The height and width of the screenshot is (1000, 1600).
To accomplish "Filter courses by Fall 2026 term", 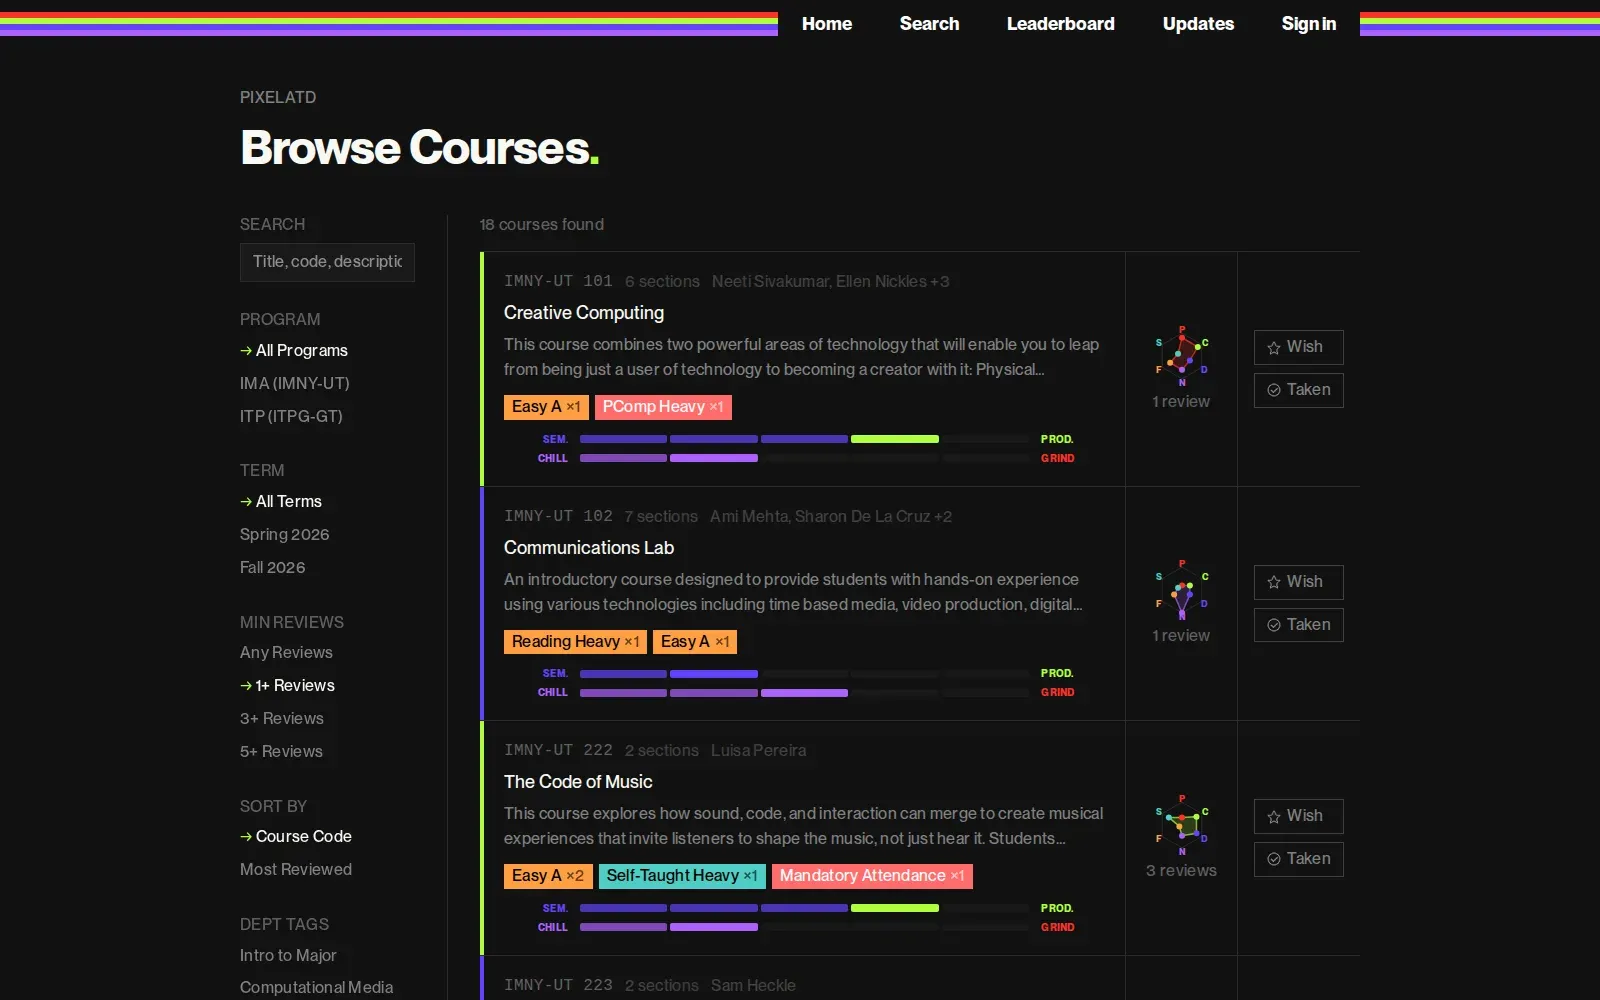I will coord(273,567).
